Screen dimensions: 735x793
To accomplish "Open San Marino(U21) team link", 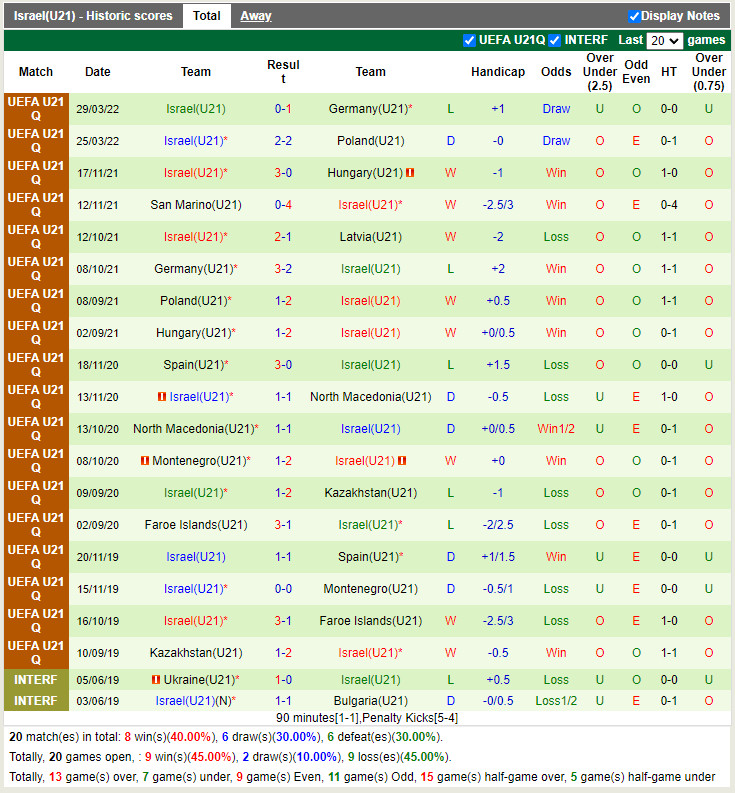I will (x=196, y=205).
